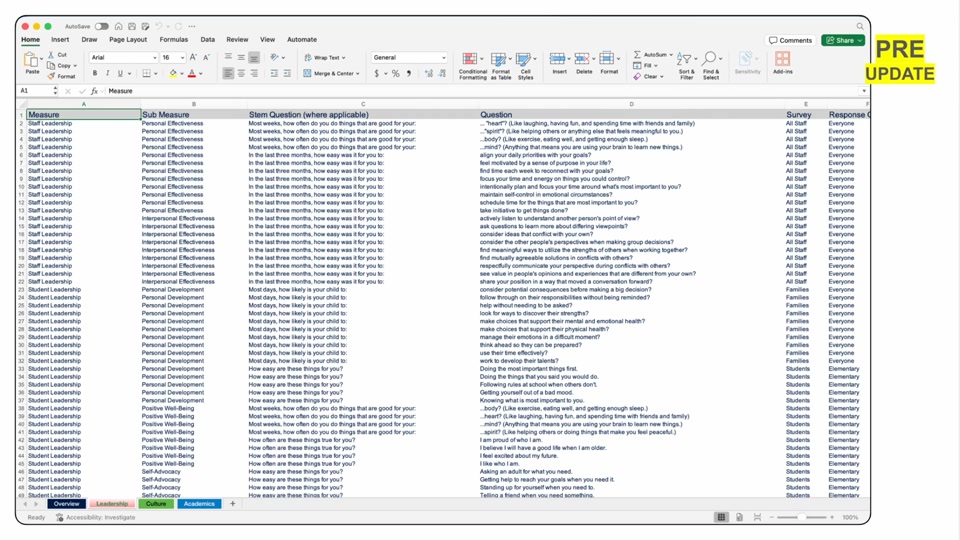Open Find & Select menu
The height and width of the screenshot is (540, 960).
tap(711, 66)
